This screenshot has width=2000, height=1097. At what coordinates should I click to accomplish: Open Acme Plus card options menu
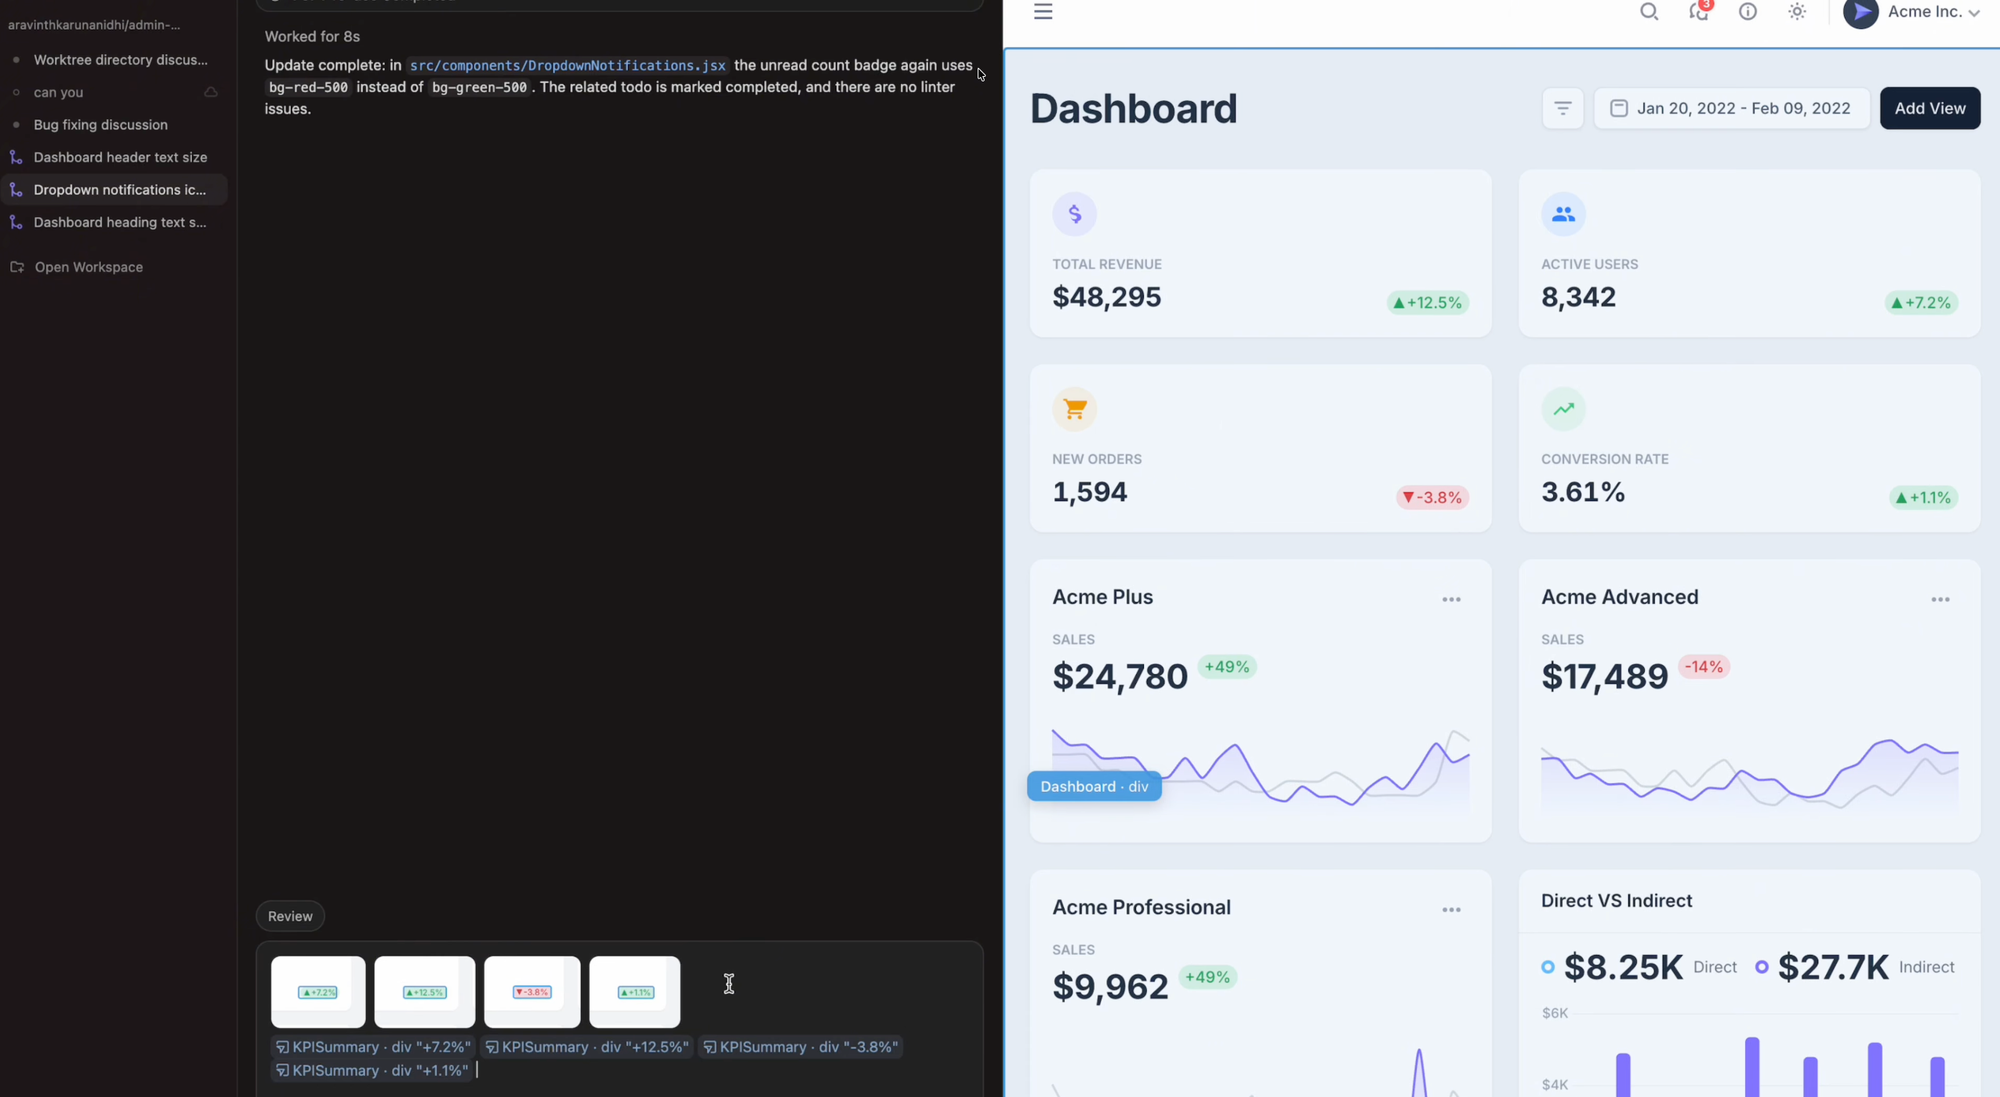(x=1451, y=600)
